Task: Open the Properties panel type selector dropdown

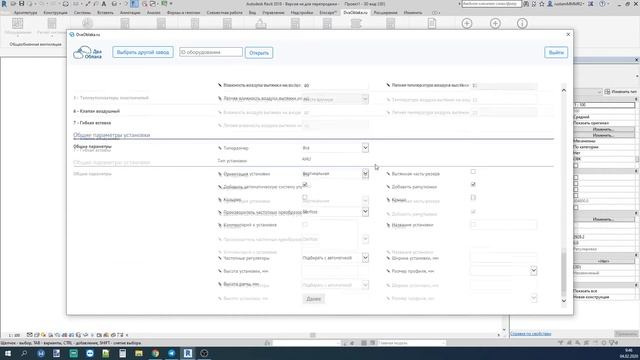Action: 599,92
